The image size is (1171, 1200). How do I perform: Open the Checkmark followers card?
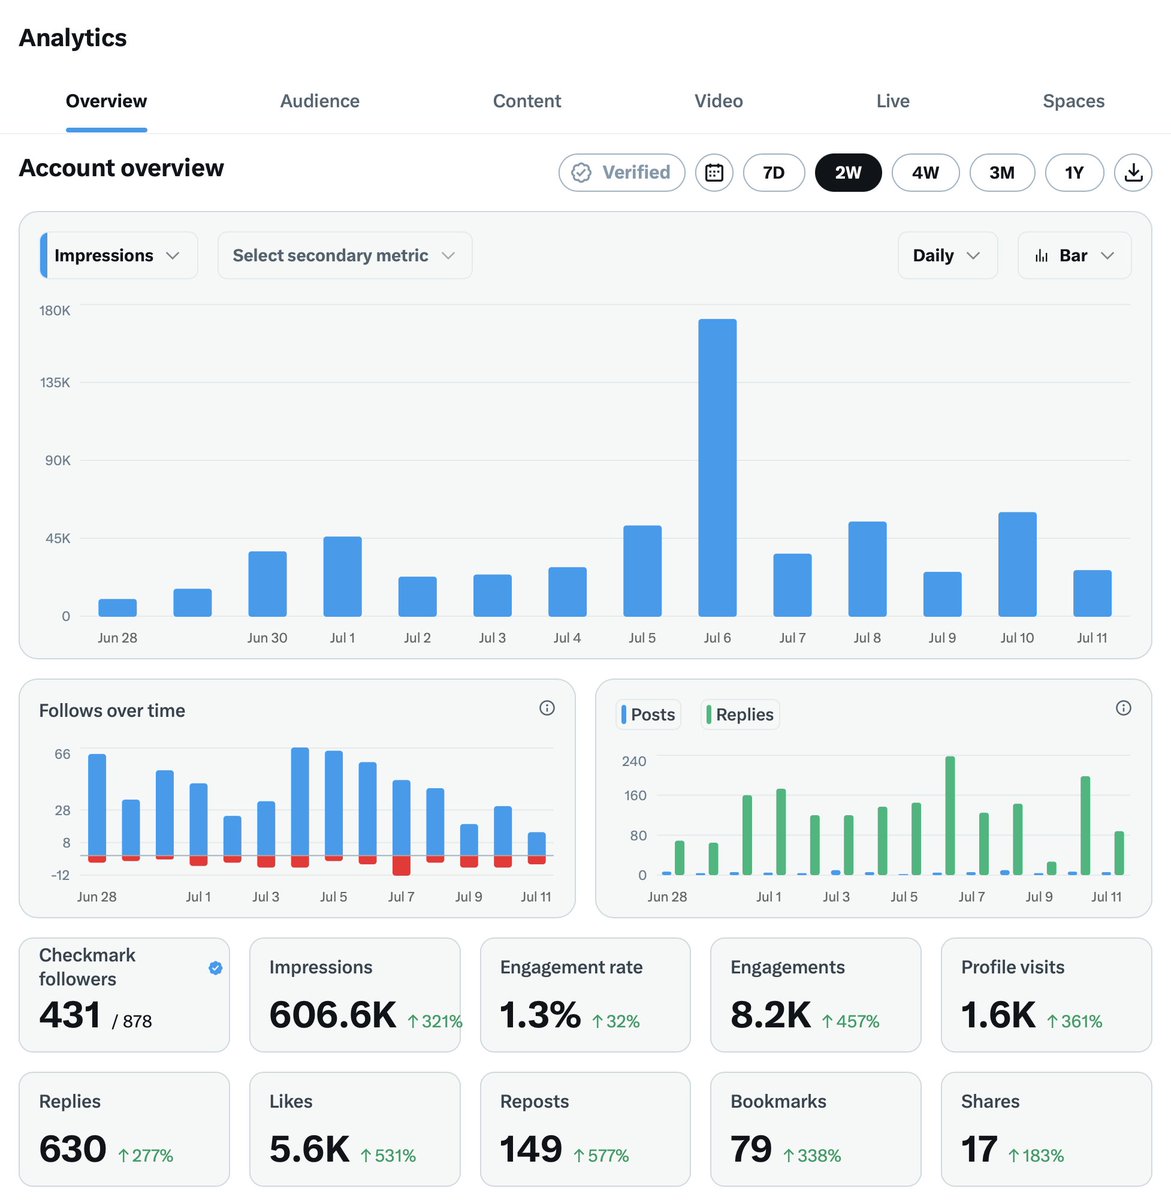pyautogui.click(x=124, y=995)
